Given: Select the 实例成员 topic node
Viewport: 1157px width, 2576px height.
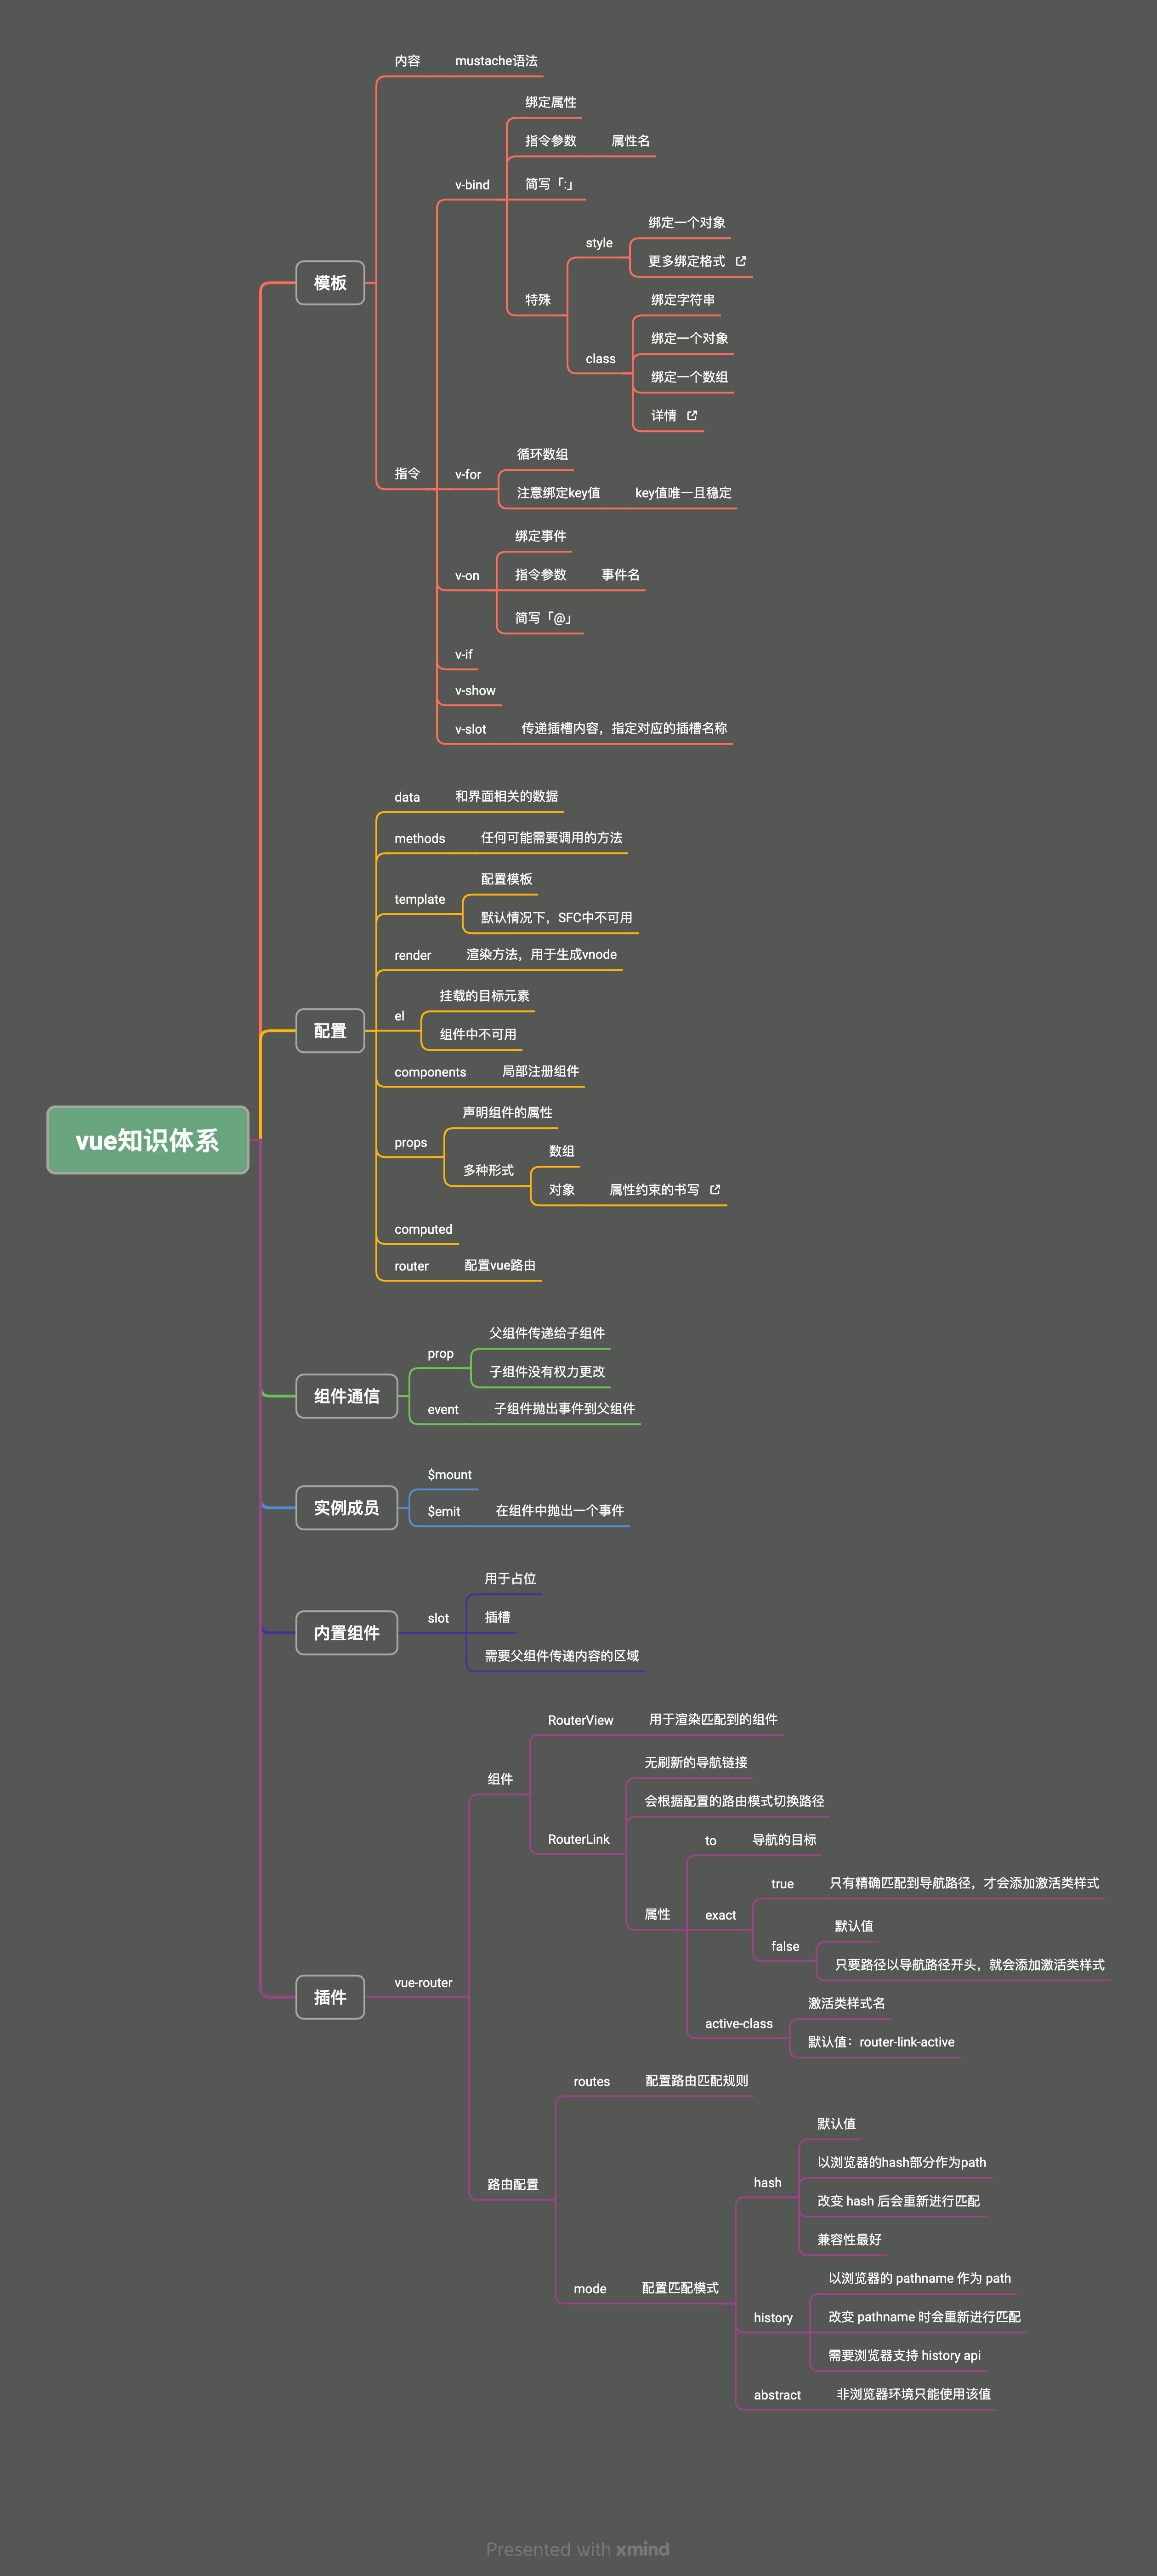Looking at the screenshot, I should 347,1508.
